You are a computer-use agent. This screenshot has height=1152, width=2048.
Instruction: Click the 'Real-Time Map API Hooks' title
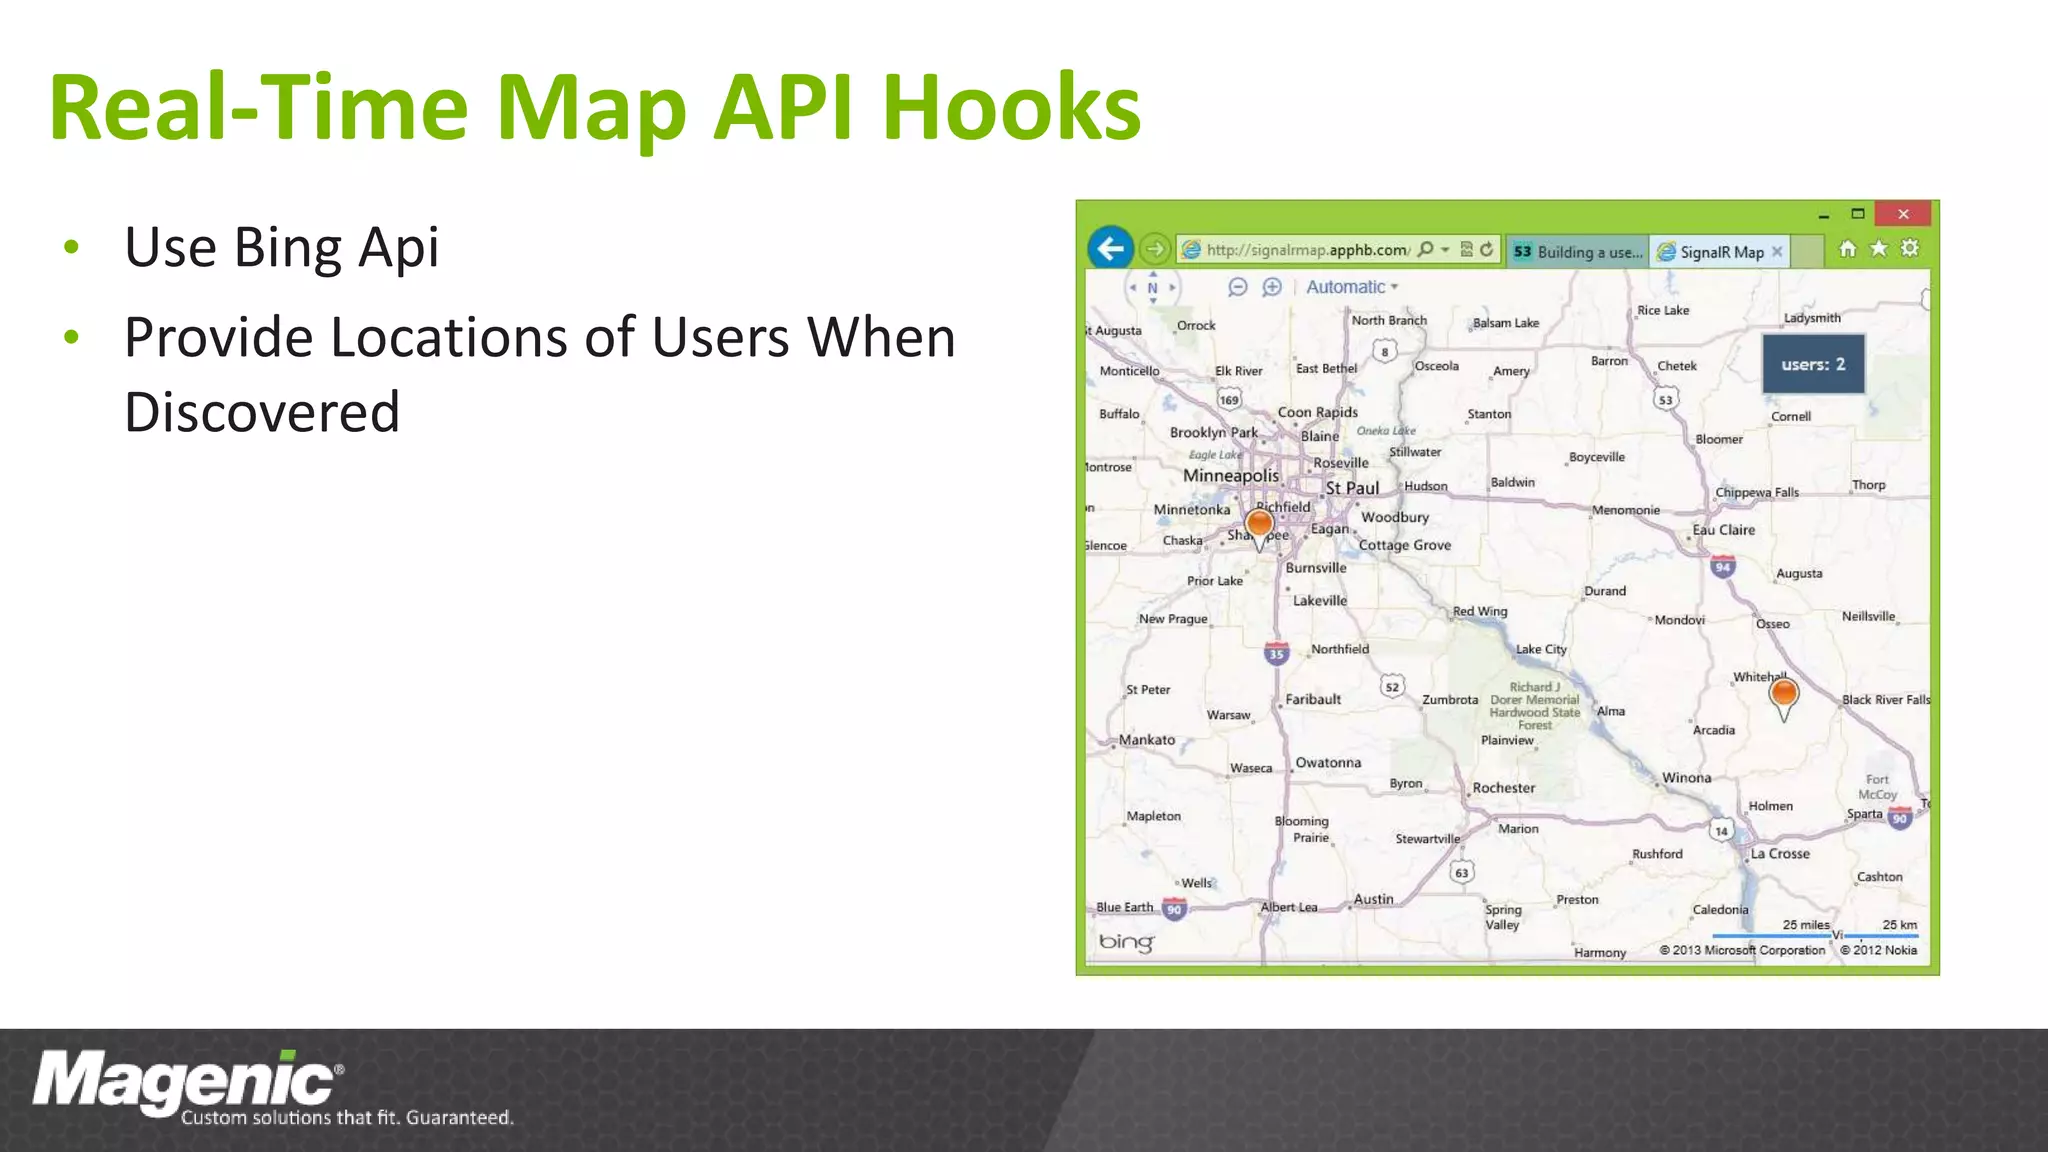point(595,108)
